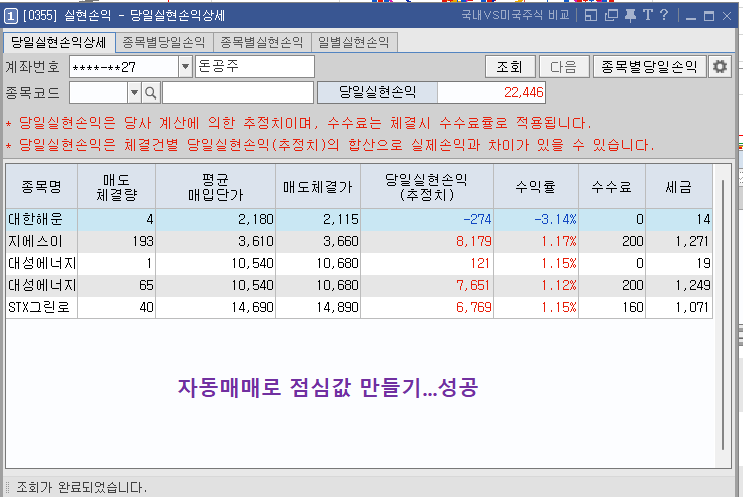Switch to 일별실현손익 tab
Image resolution: width=743 pixels, height=497 pixels.
point(353,43)
